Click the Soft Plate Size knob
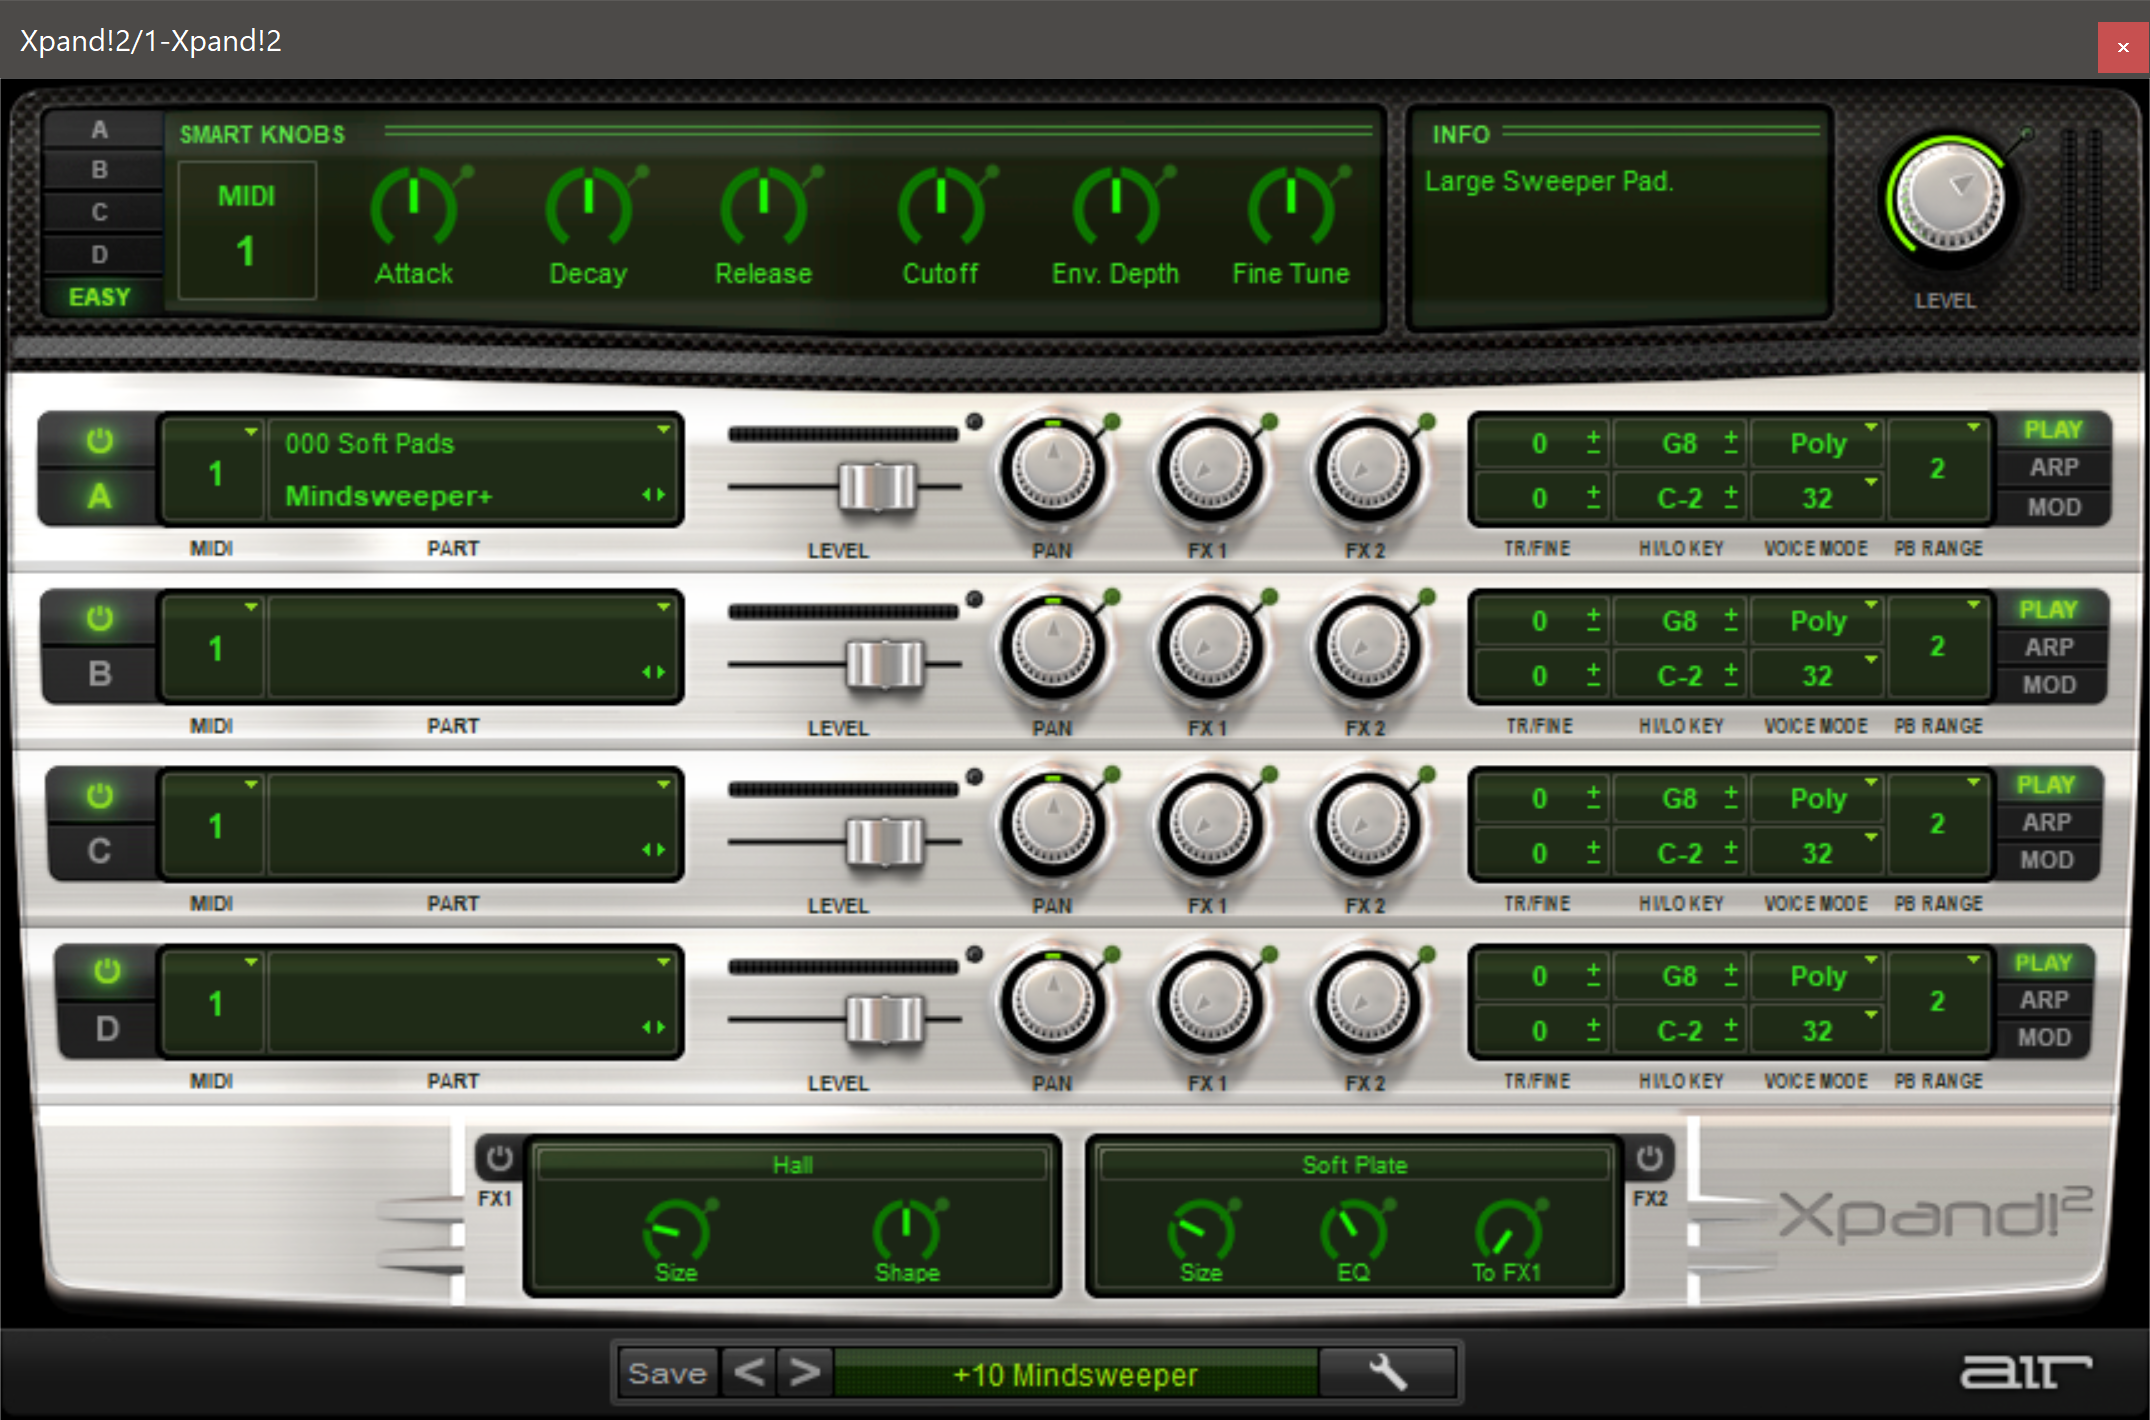 coord(1200,1230)
